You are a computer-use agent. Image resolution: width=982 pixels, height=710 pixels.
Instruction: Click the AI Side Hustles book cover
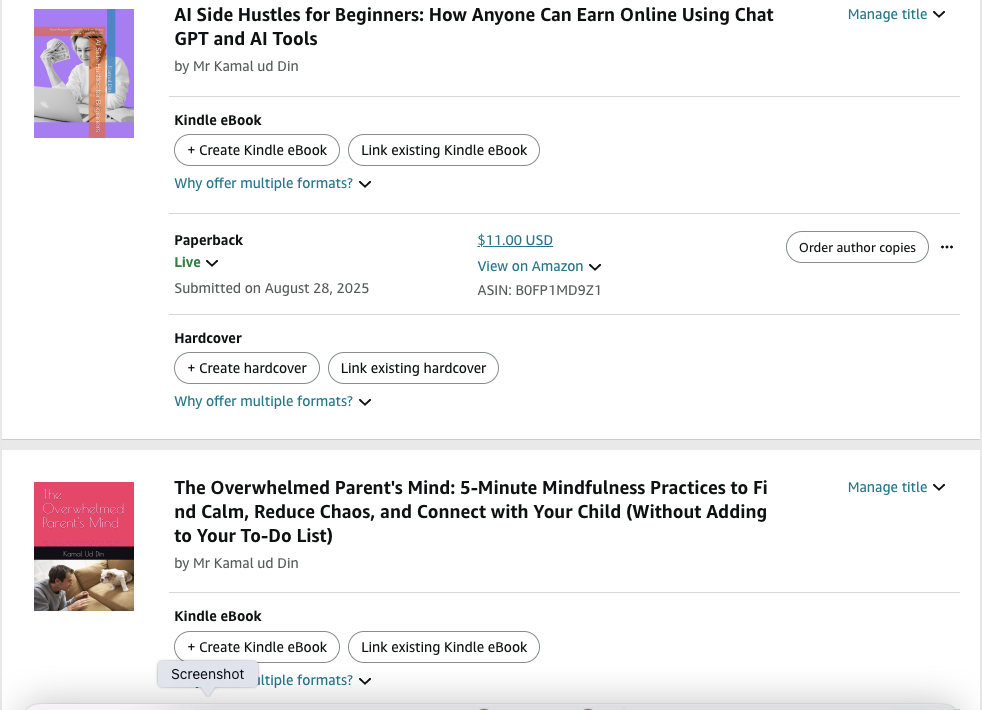click(x=84, y=73)
